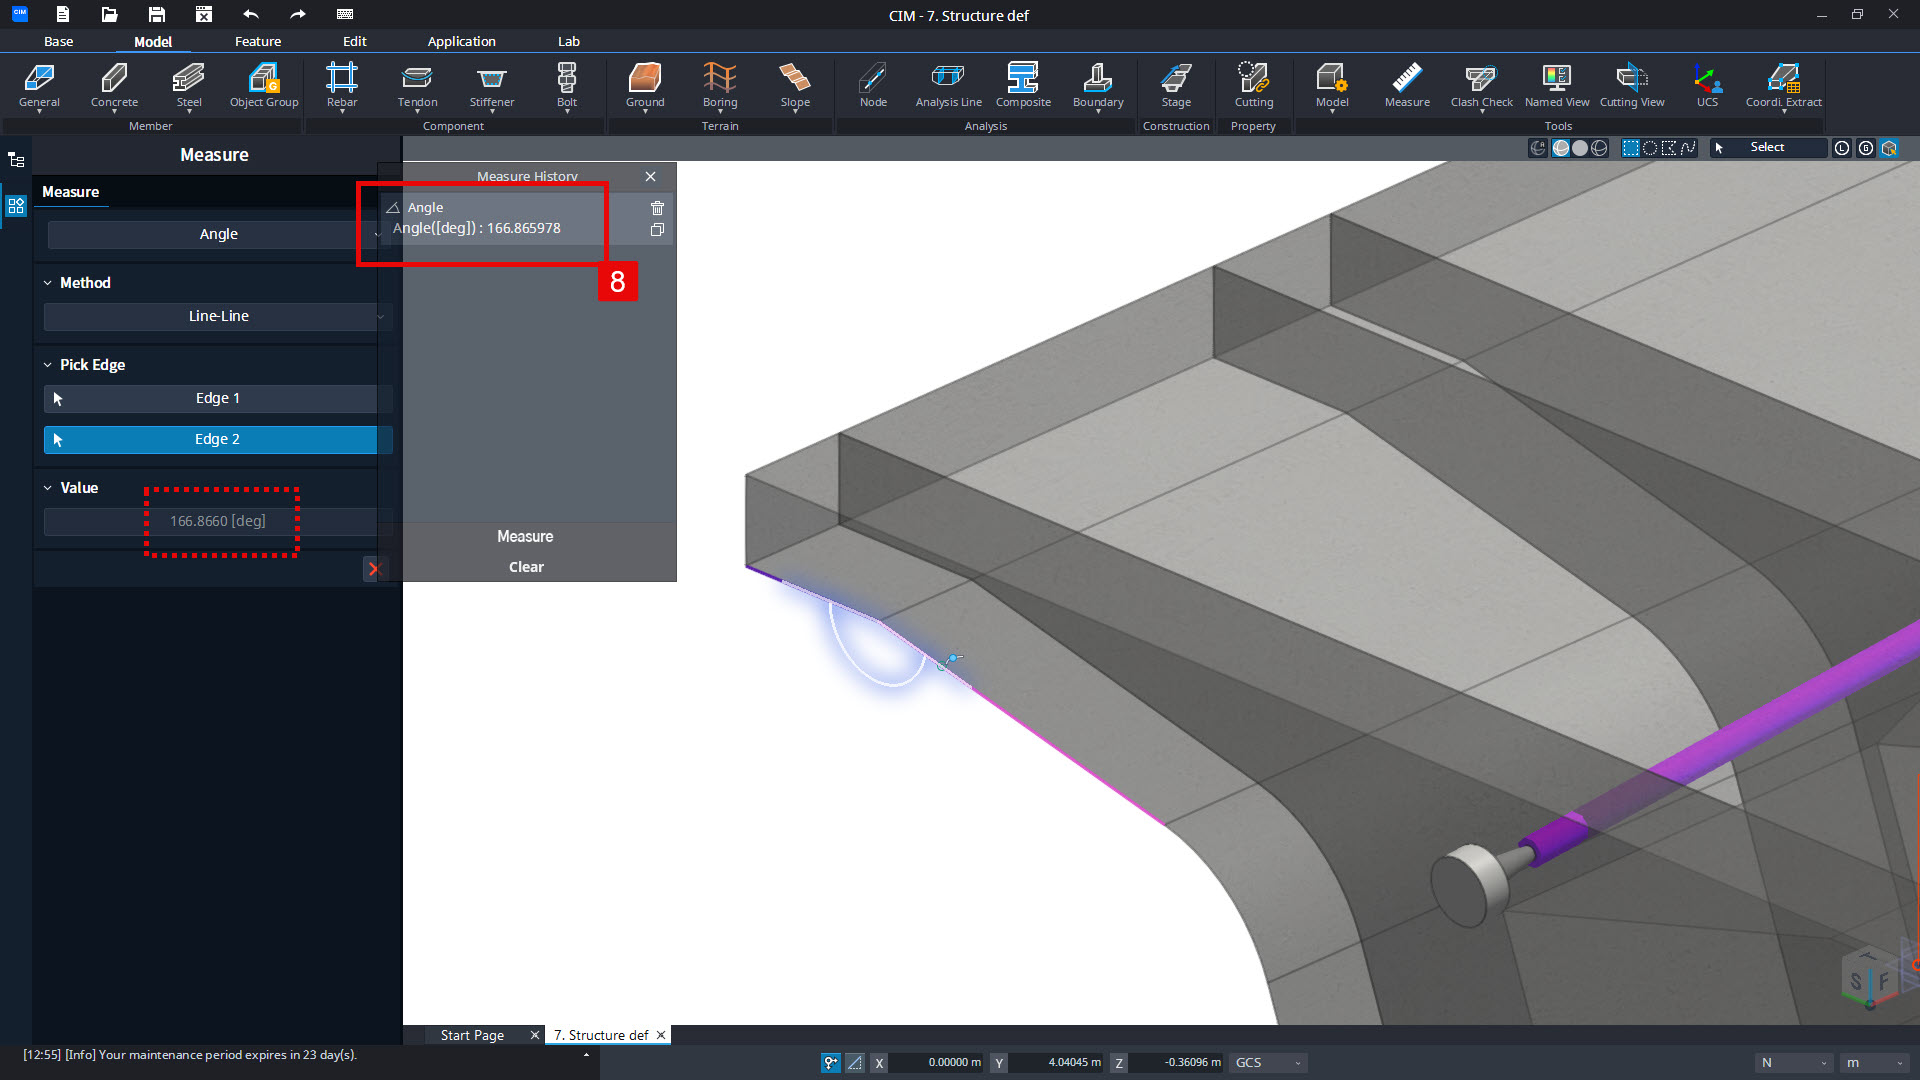1920x1080 pixels.
Task: Toggle the Edge 2 pick button
Action: pos(218,439)
